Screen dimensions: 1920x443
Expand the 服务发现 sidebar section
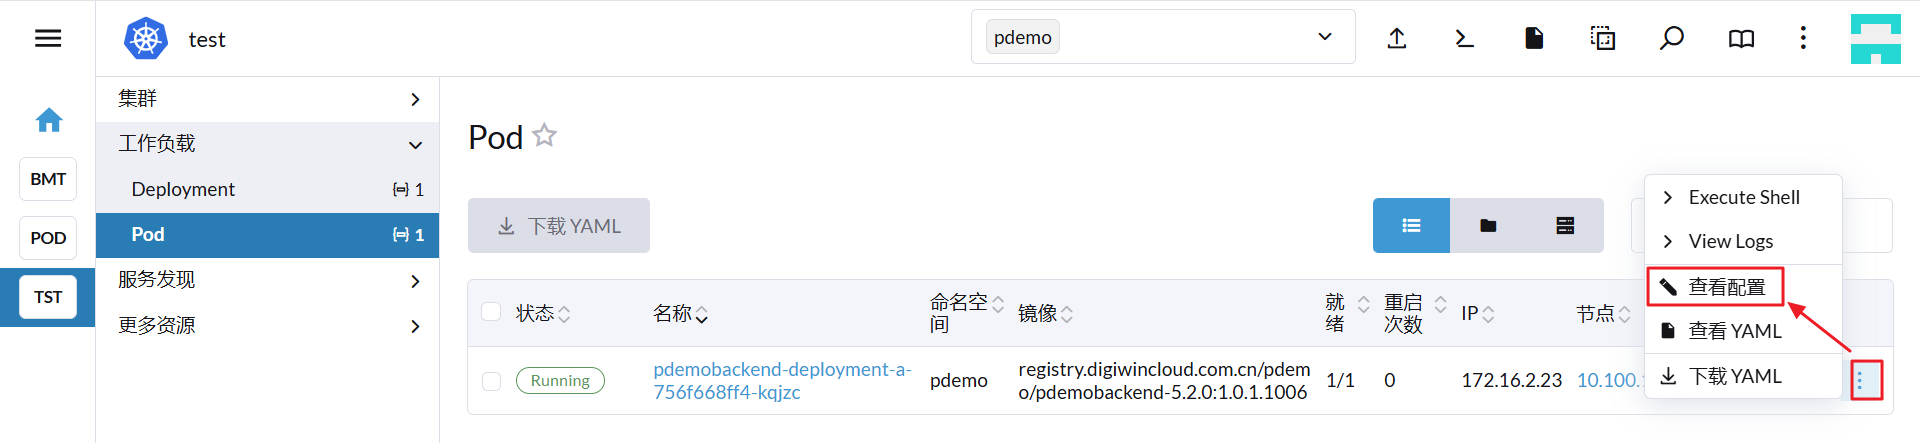coord(268,280)
